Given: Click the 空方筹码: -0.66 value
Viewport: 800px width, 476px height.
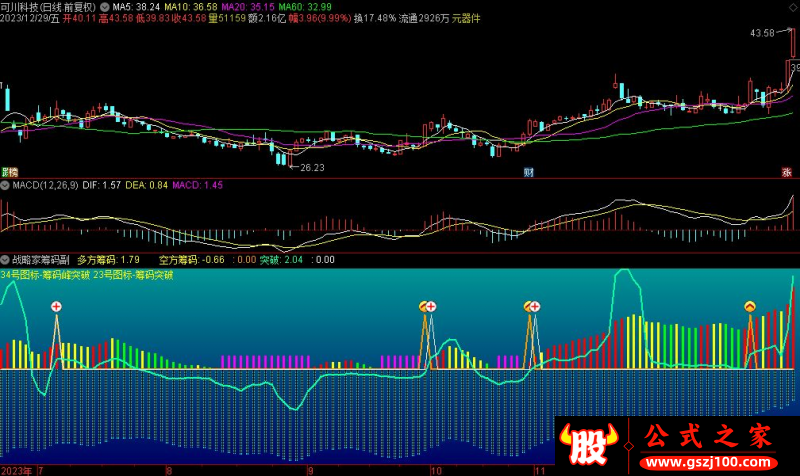Looking at the screenshot, I should pyautogui.click(x=192, y=260).
